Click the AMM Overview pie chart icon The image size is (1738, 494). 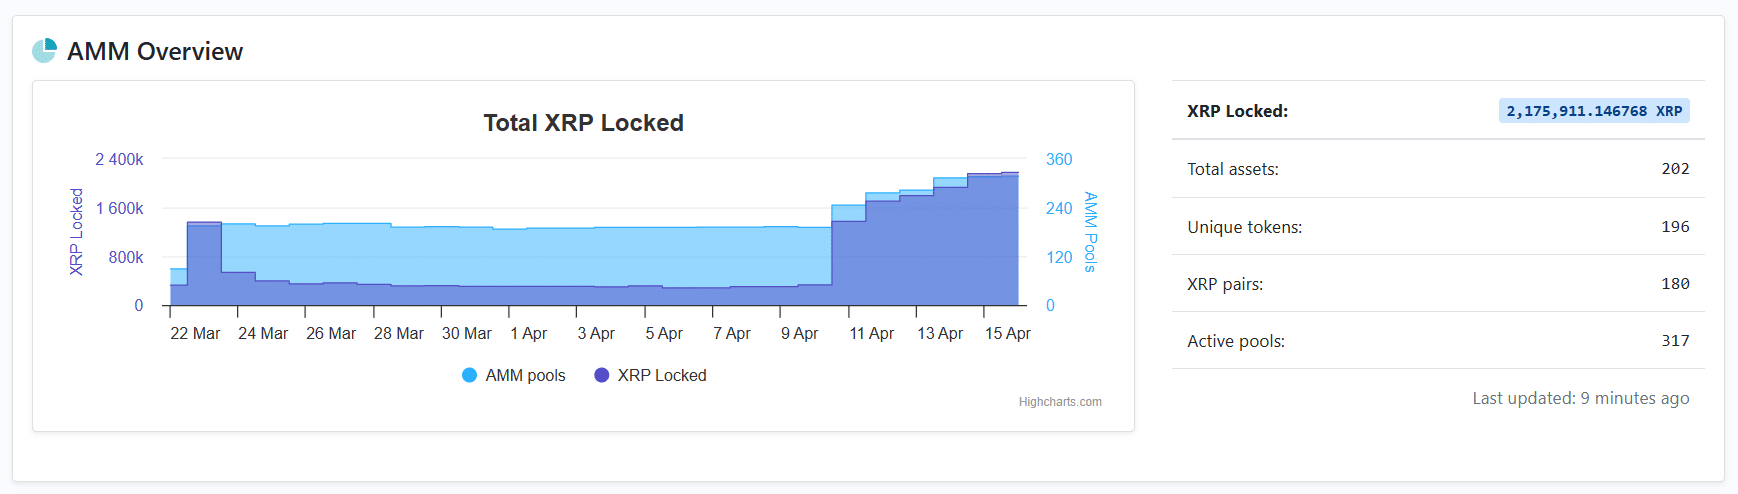(x=44, y=51)
